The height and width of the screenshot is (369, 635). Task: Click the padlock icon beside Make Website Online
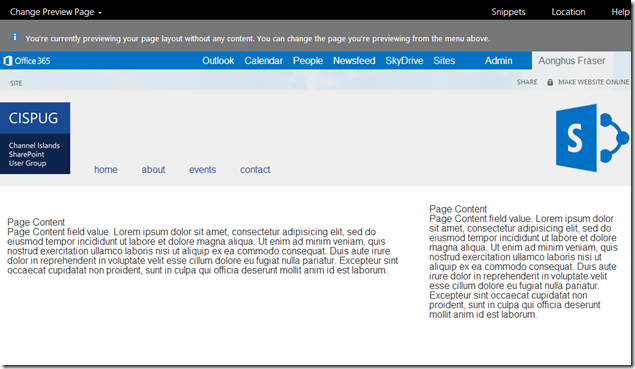pyautogui.click(x=550, y=82)
